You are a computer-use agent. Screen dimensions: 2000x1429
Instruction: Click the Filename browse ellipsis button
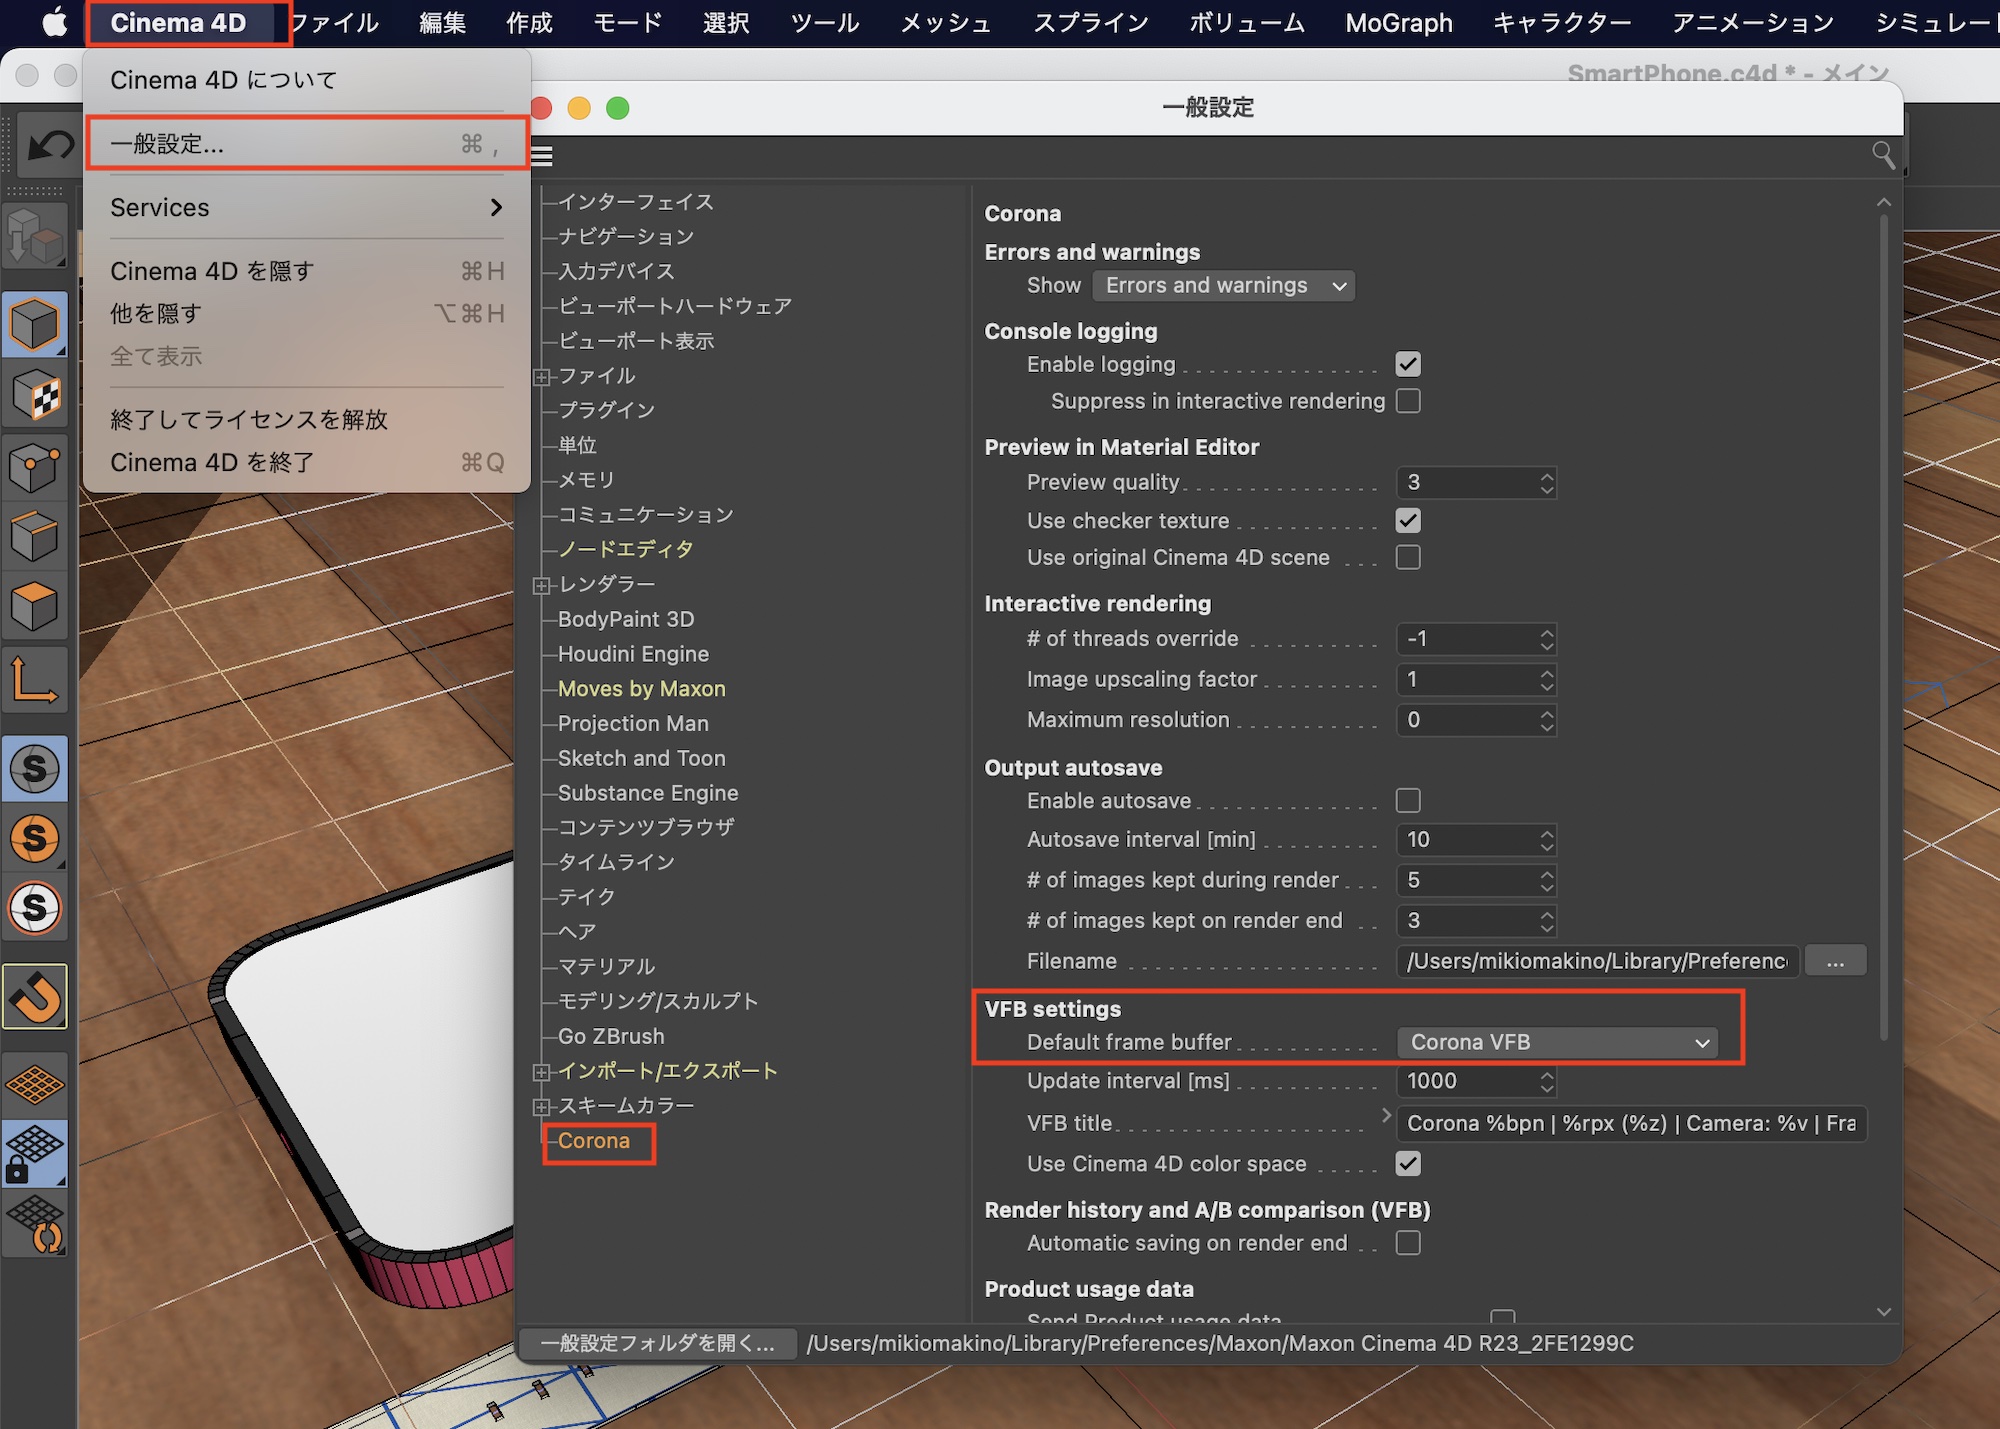pyautogui.click(x=1835, y=962)
